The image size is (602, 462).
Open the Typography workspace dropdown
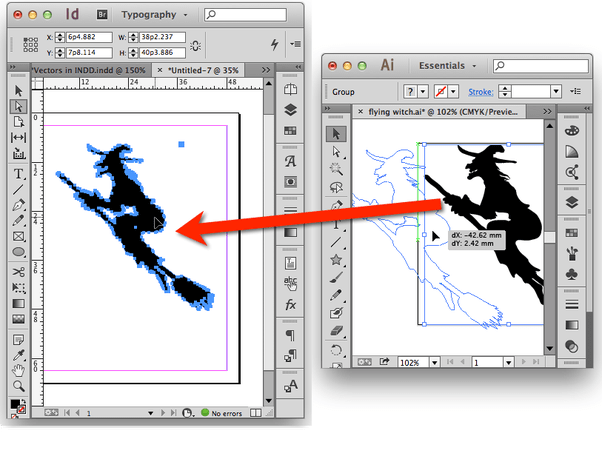click(x=154, y=15)
